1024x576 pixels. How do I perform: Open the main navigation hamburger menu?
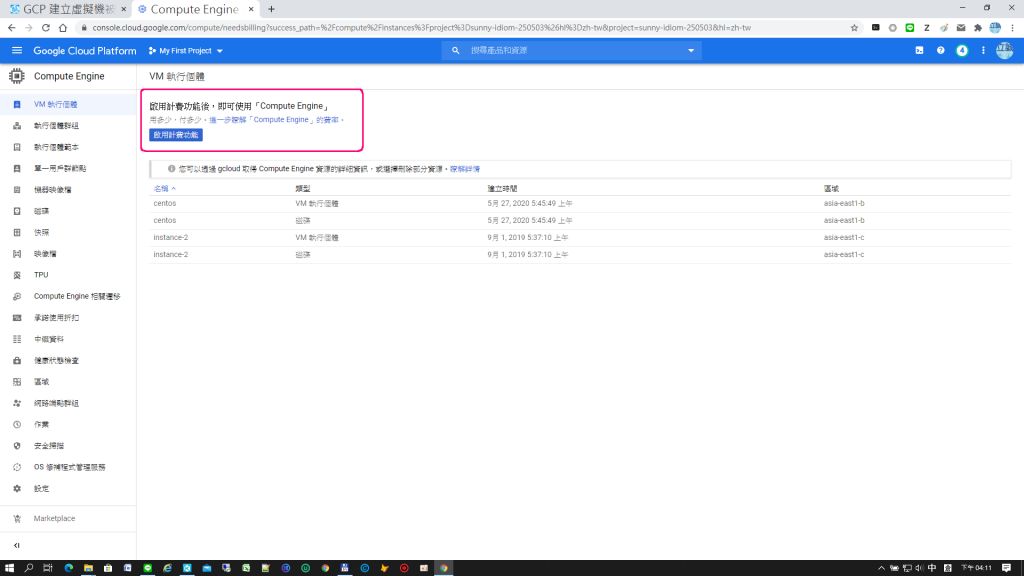[x=17, y=50]
